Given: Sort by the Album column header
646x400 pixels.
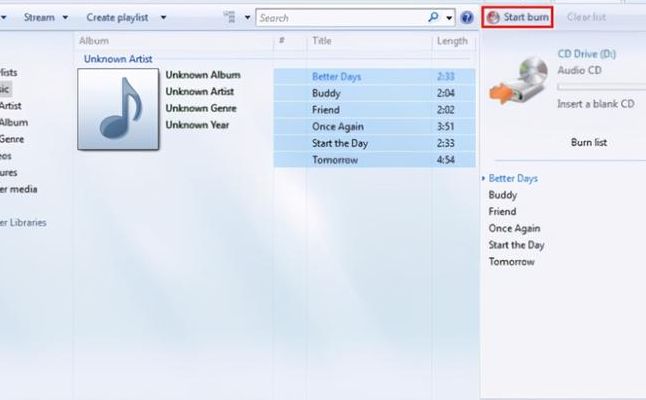Looking at the screenshot, I should click(x=94, y=41).
